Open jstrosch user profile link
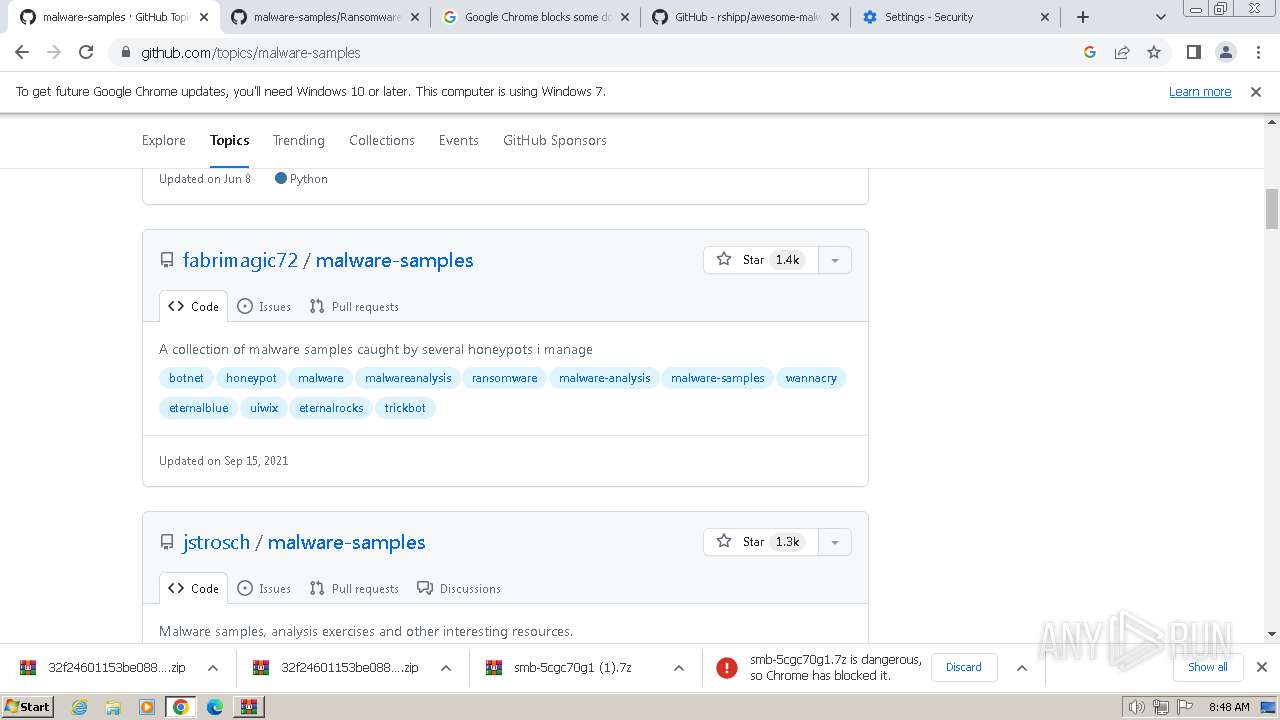 click(216, 542)
